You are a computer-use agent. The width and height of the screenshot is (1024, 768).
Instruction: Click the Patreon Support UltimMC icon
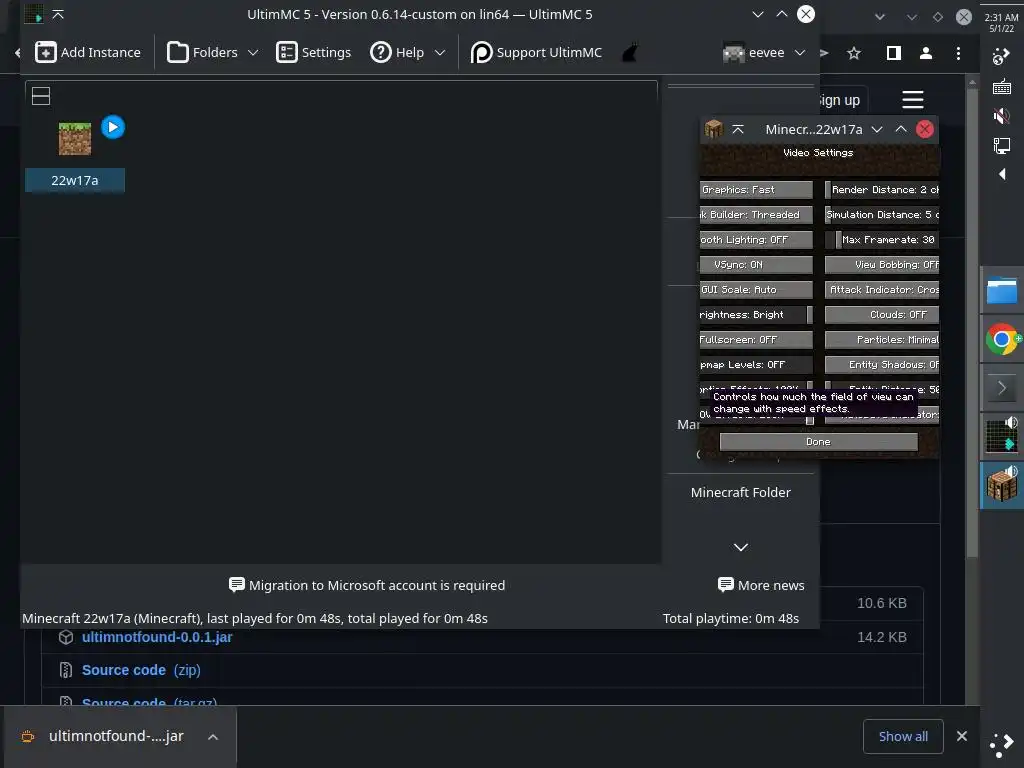[x=481, y=52]
